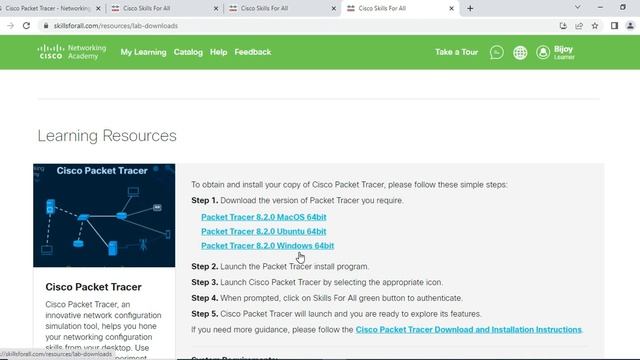Click the browser forward arrow

click(11, 26)
